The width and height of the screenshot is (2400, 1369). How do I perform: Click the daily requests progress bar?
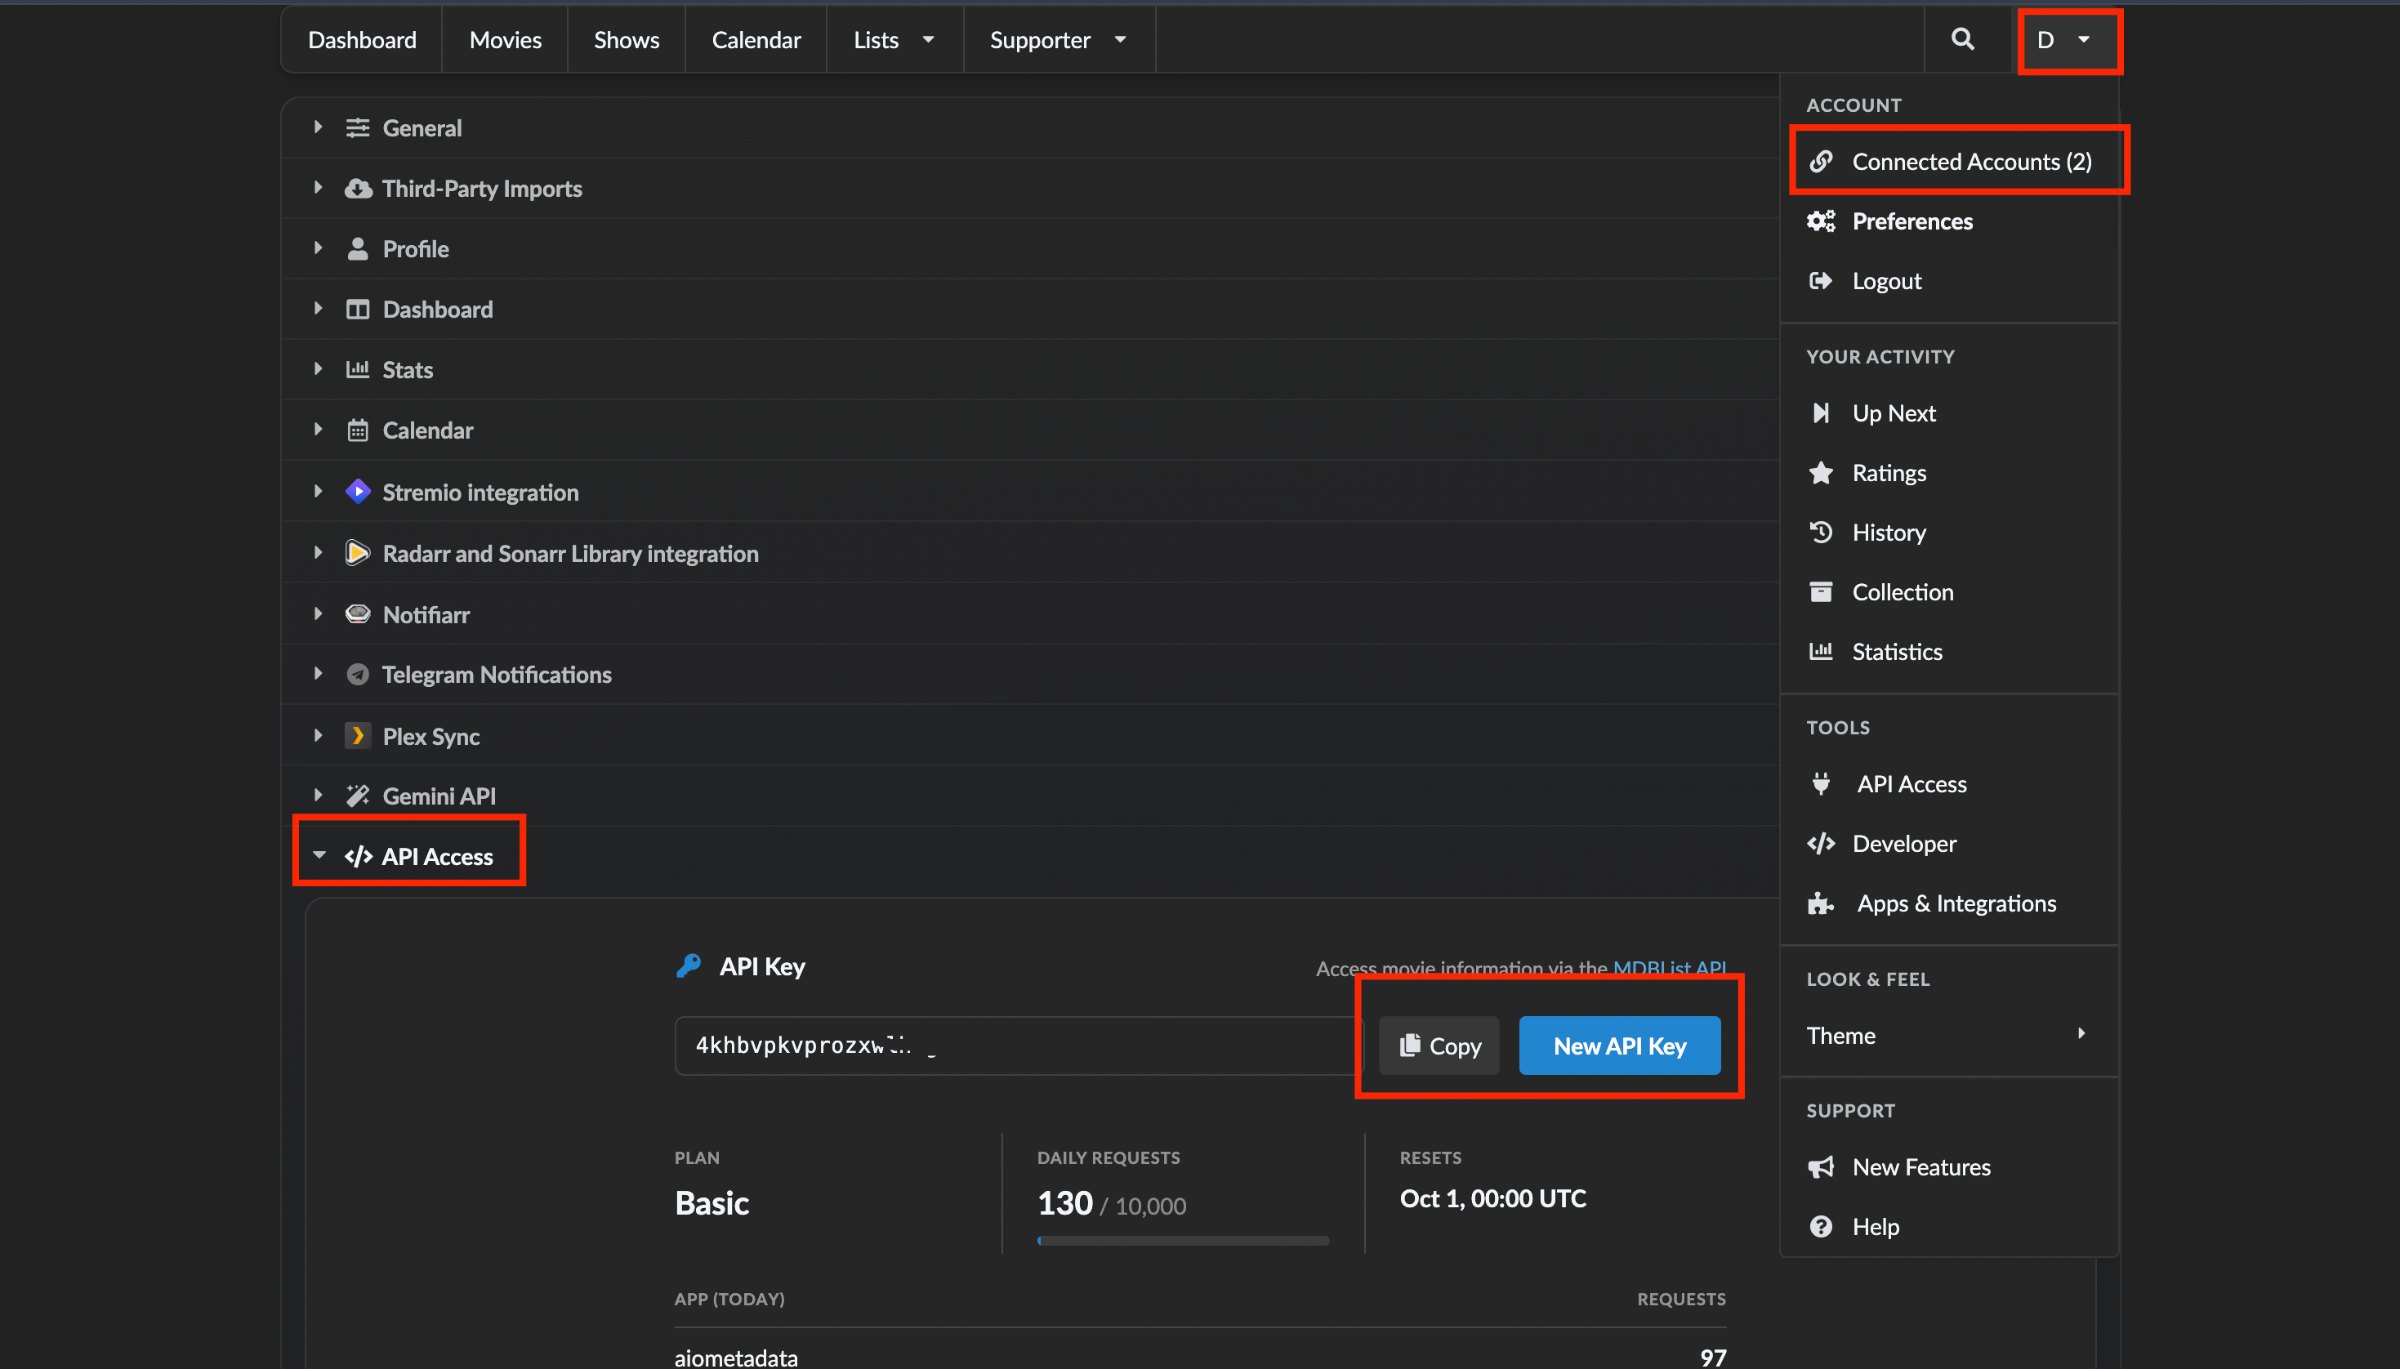tap(1183, 1241)
